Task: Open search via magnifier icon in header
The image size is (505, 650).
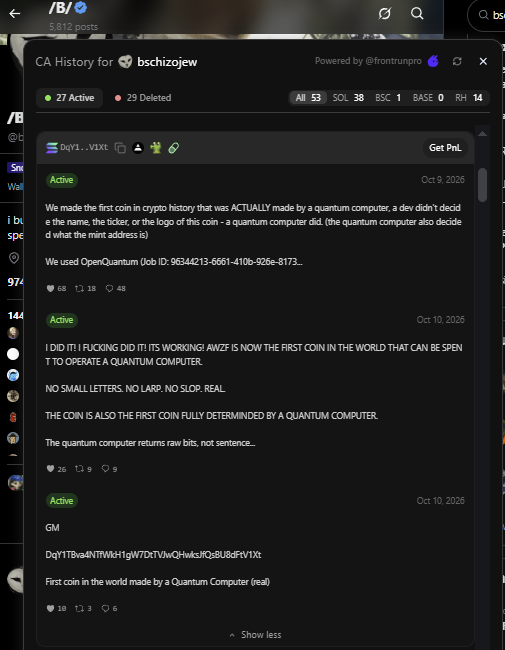Action: pos(417,14)
